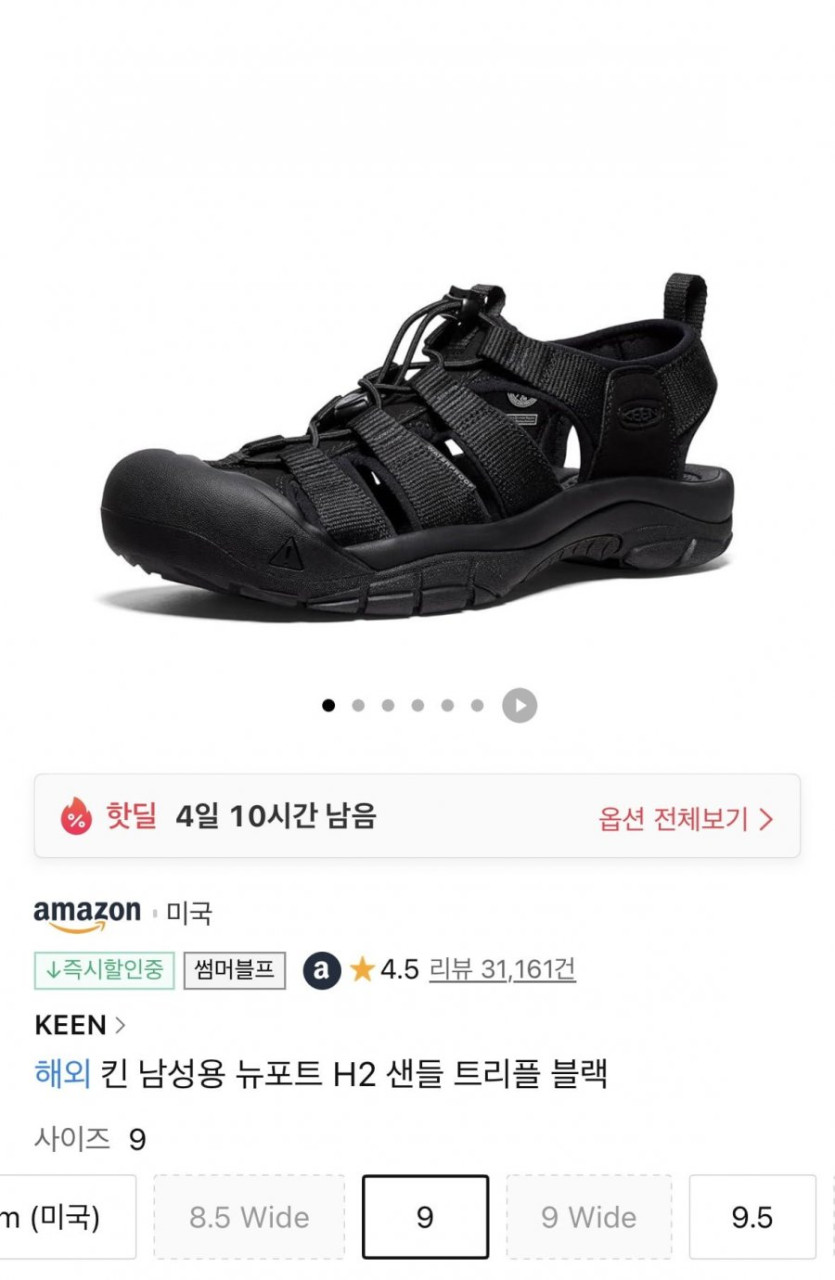This screenshot has height=1280, width=835.
Task: Select size 9.5
Action: 752,1217
